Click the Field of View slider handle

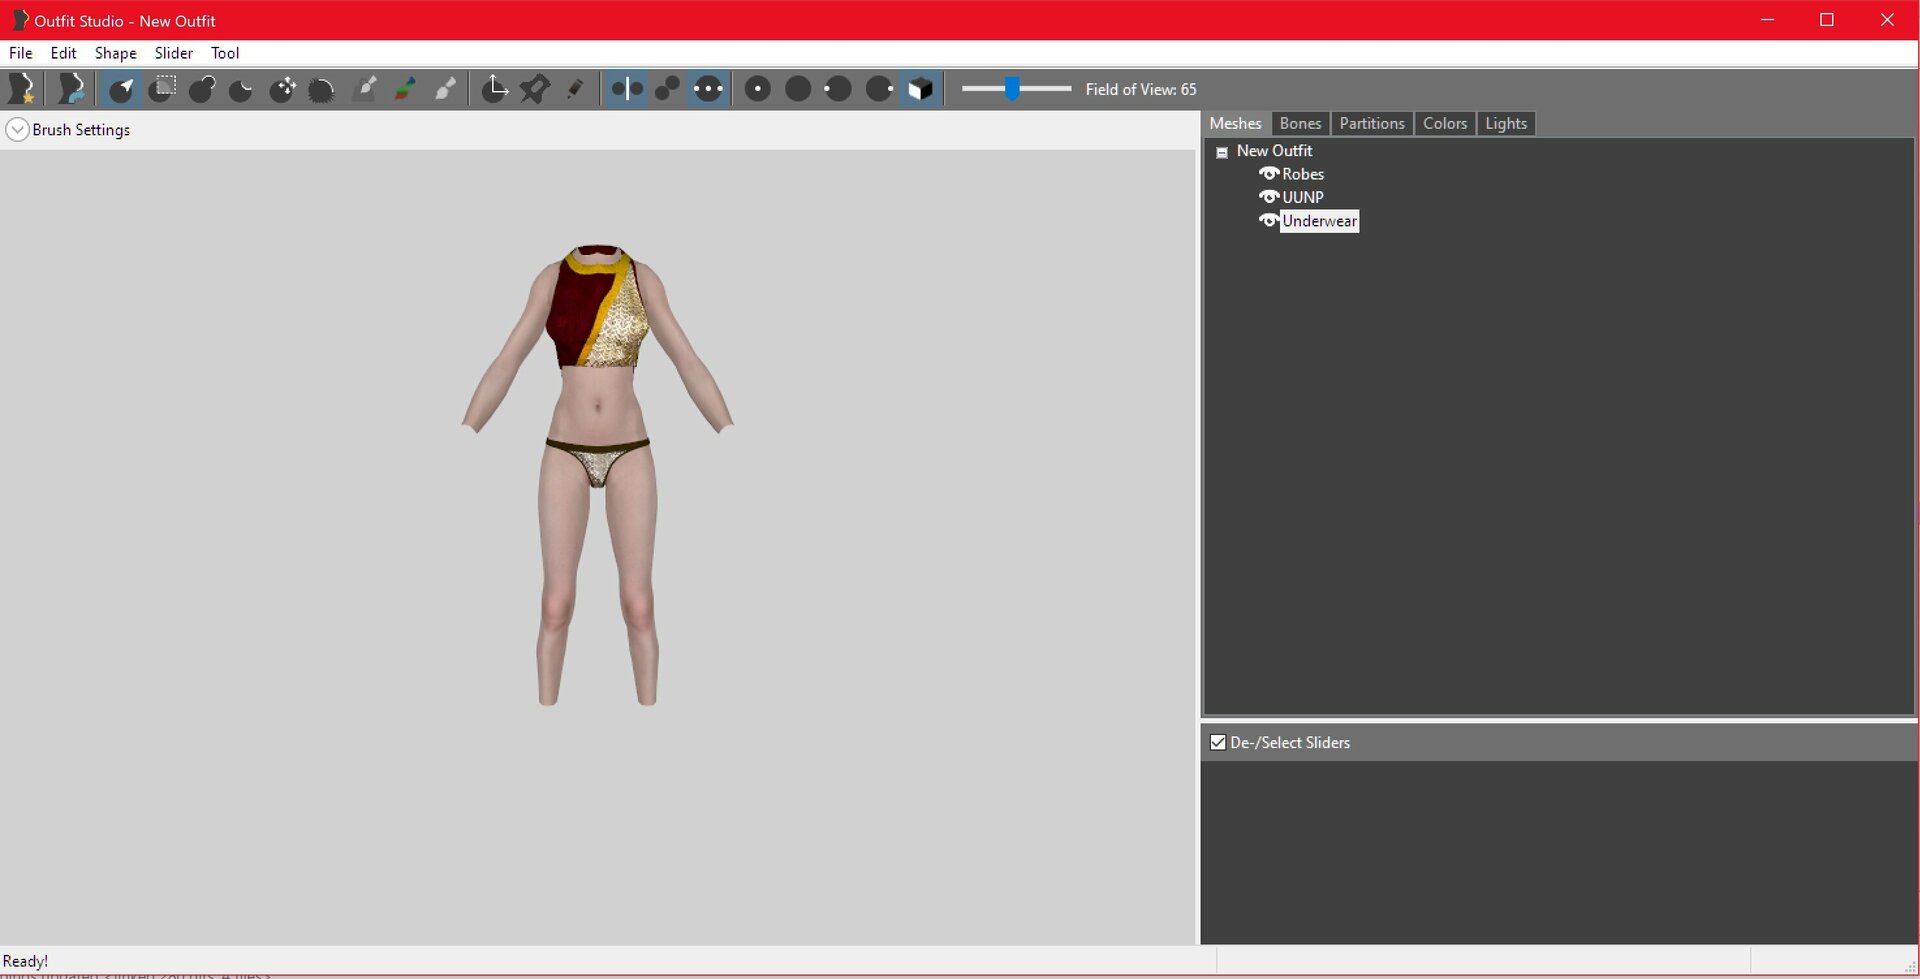pos(1012,89)
